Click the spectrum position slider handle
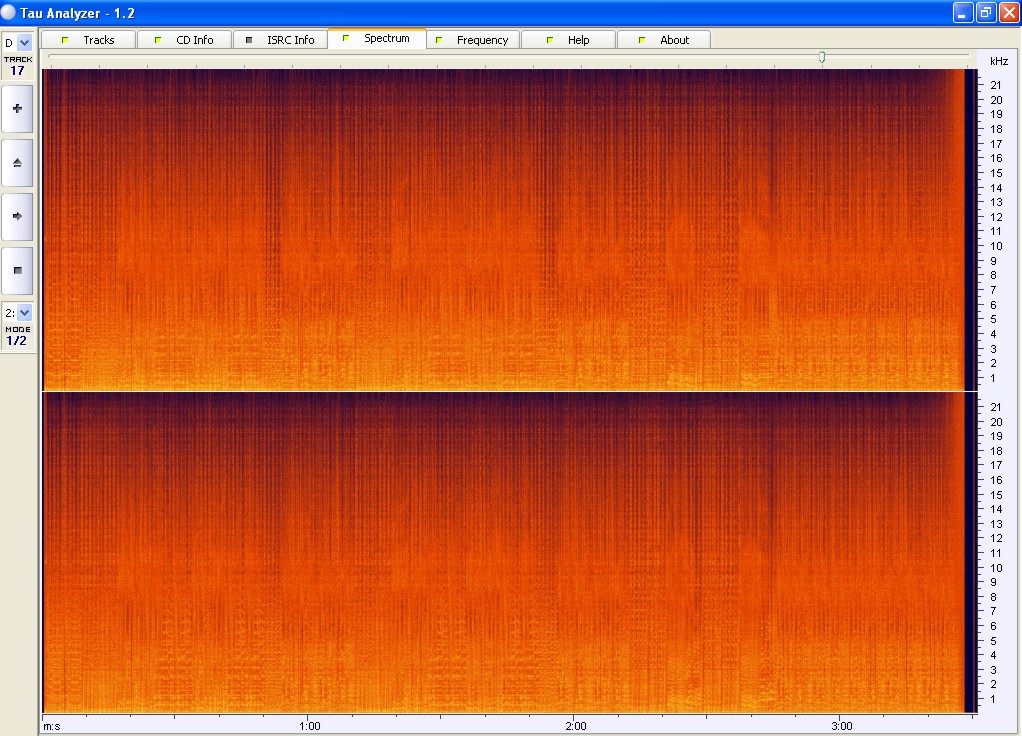 point(822,58)
